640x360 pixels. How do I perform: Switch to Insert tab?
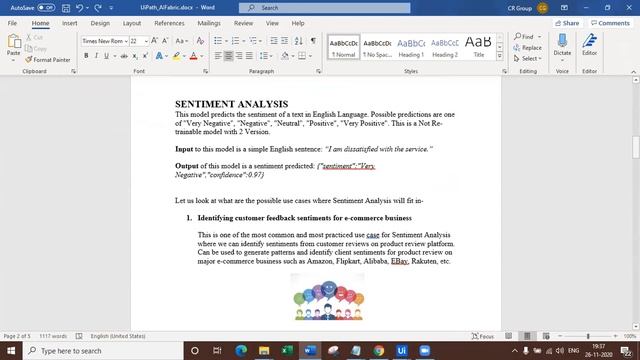coord(69,23)
